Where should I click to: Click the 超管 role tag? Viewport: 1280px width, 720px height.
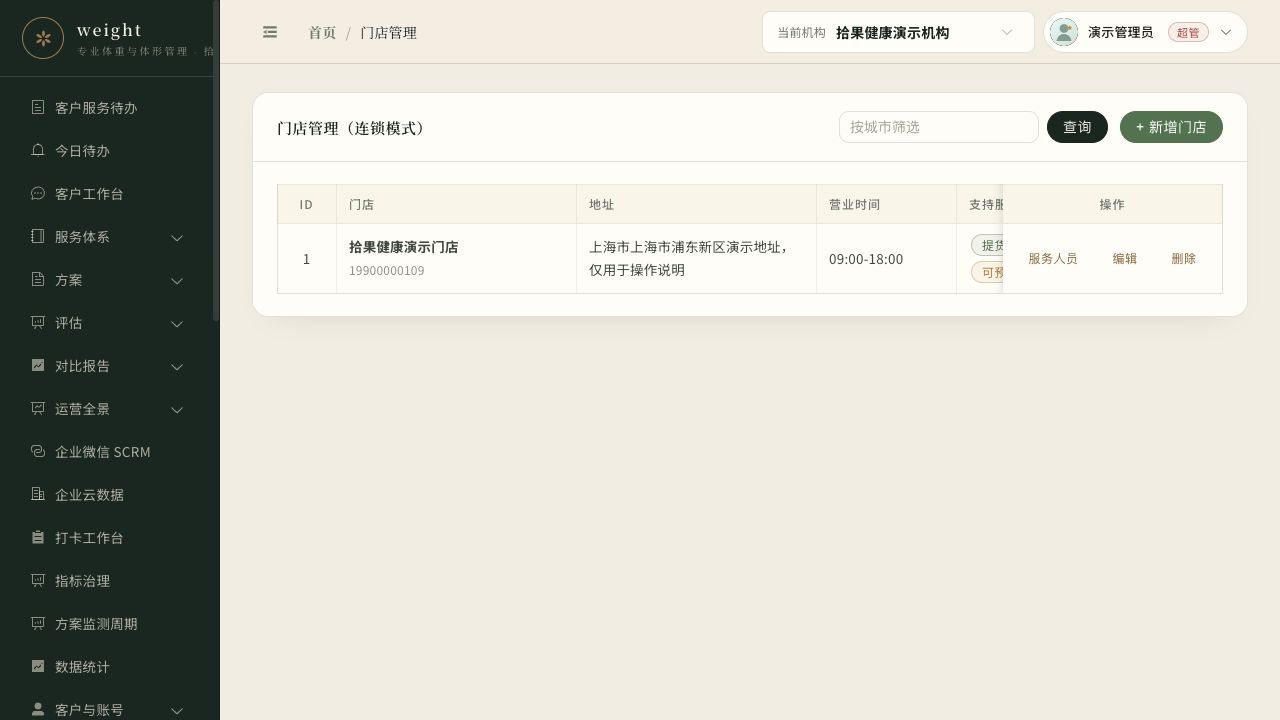[1188, 32]
